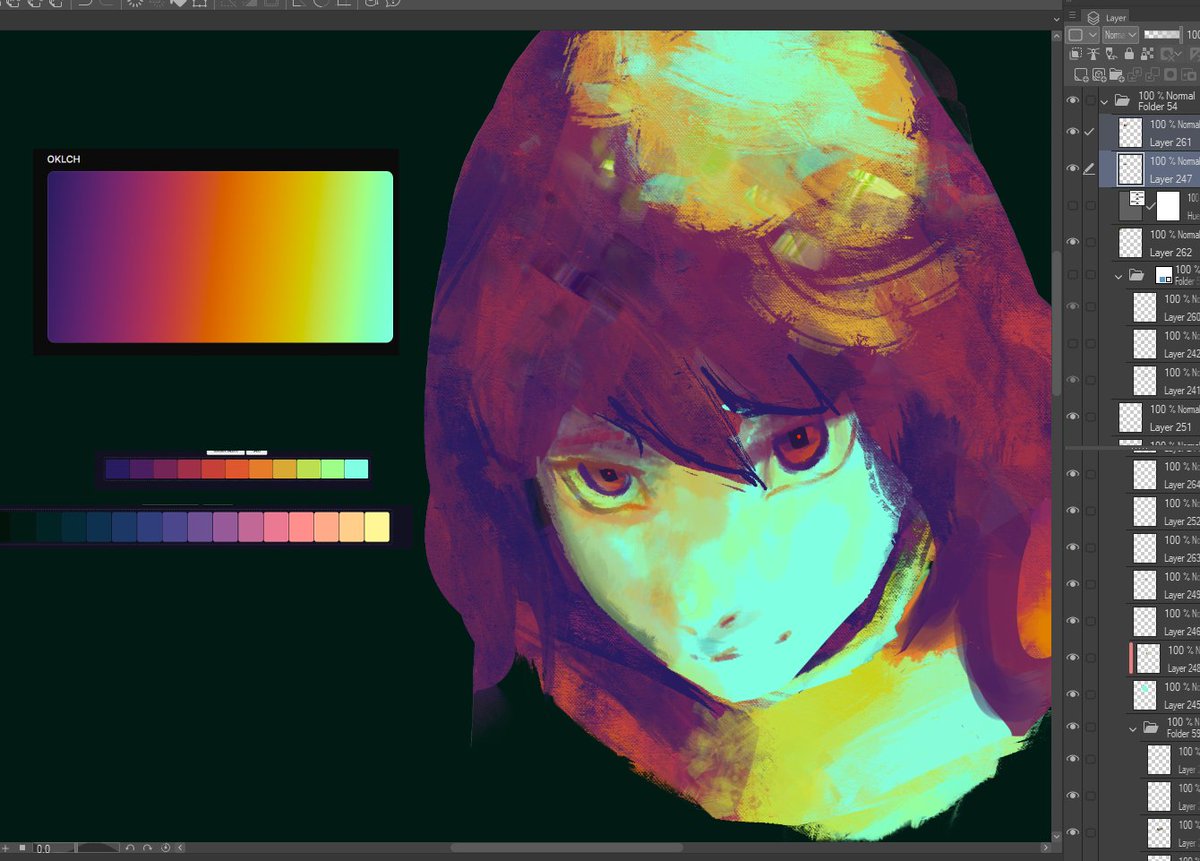Viewport: 1200px width, 861px height.
Task: Select row labeled Layer 262
Action: tap(1150, 242)
